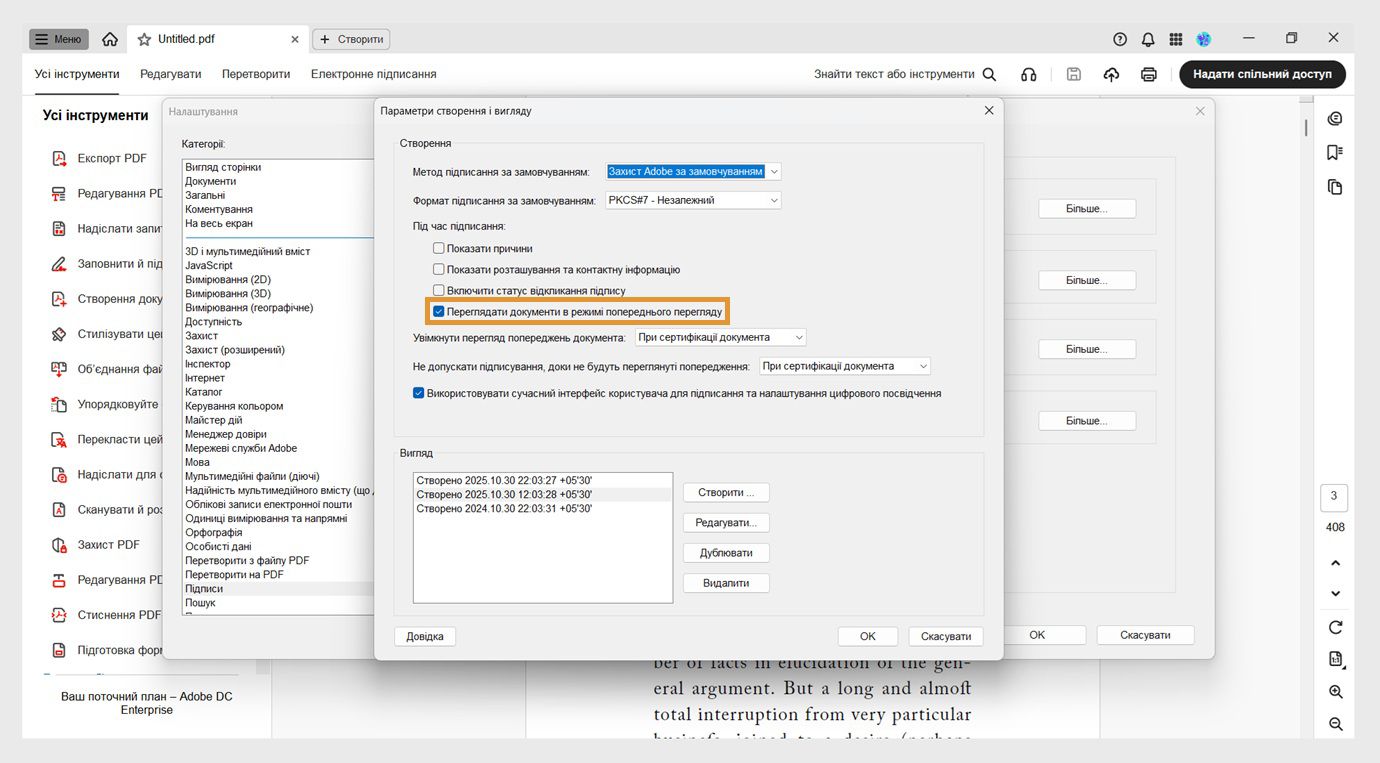Click Скасувати in Параметри створення і вигляду dialog
1380x763 pixels.
tap(946, 636)
